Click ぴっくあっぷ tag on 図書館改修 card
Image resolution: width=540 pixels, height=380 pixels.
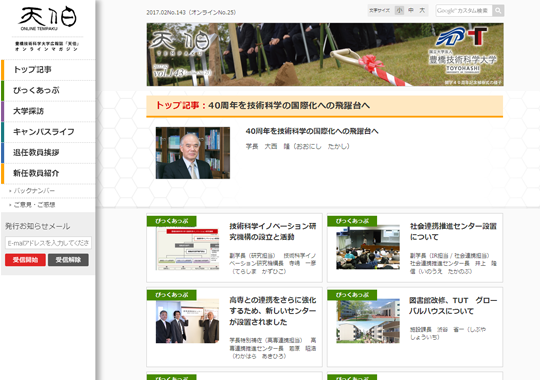[x=352, y=295]
